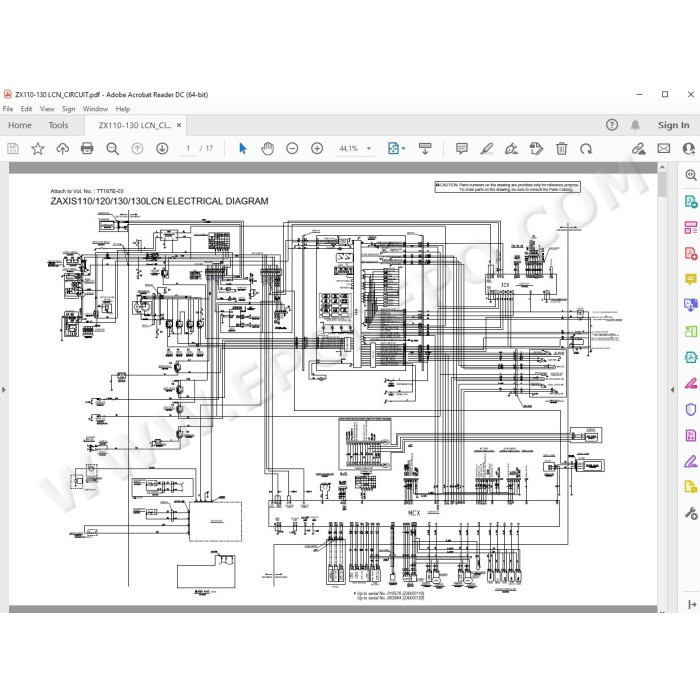
Task: Open Find text magnifier icon
Action: 112,148
